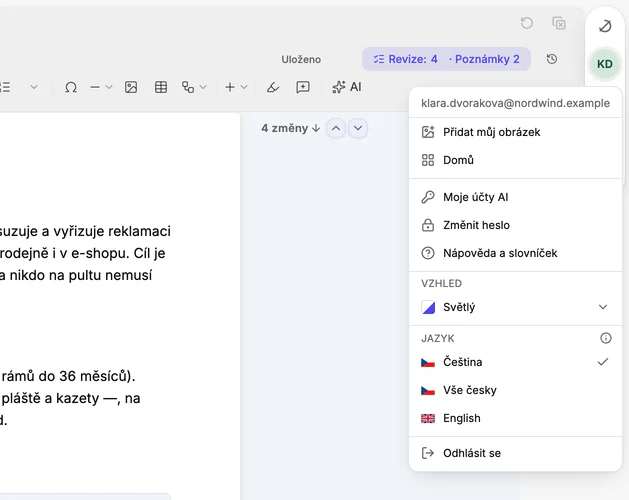Click the text 'a nikdo na pultu nemusí'
Image resolution: width=629 pixels, height=500 pixels.
(76, 275)
